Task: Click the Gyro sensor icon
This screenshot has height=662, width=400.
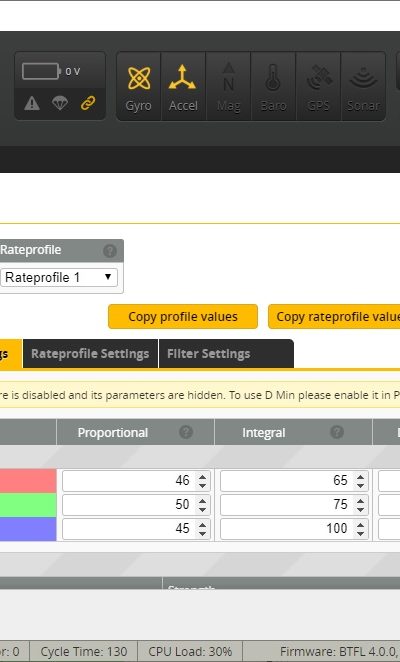Action: click(x=139, y=87)
